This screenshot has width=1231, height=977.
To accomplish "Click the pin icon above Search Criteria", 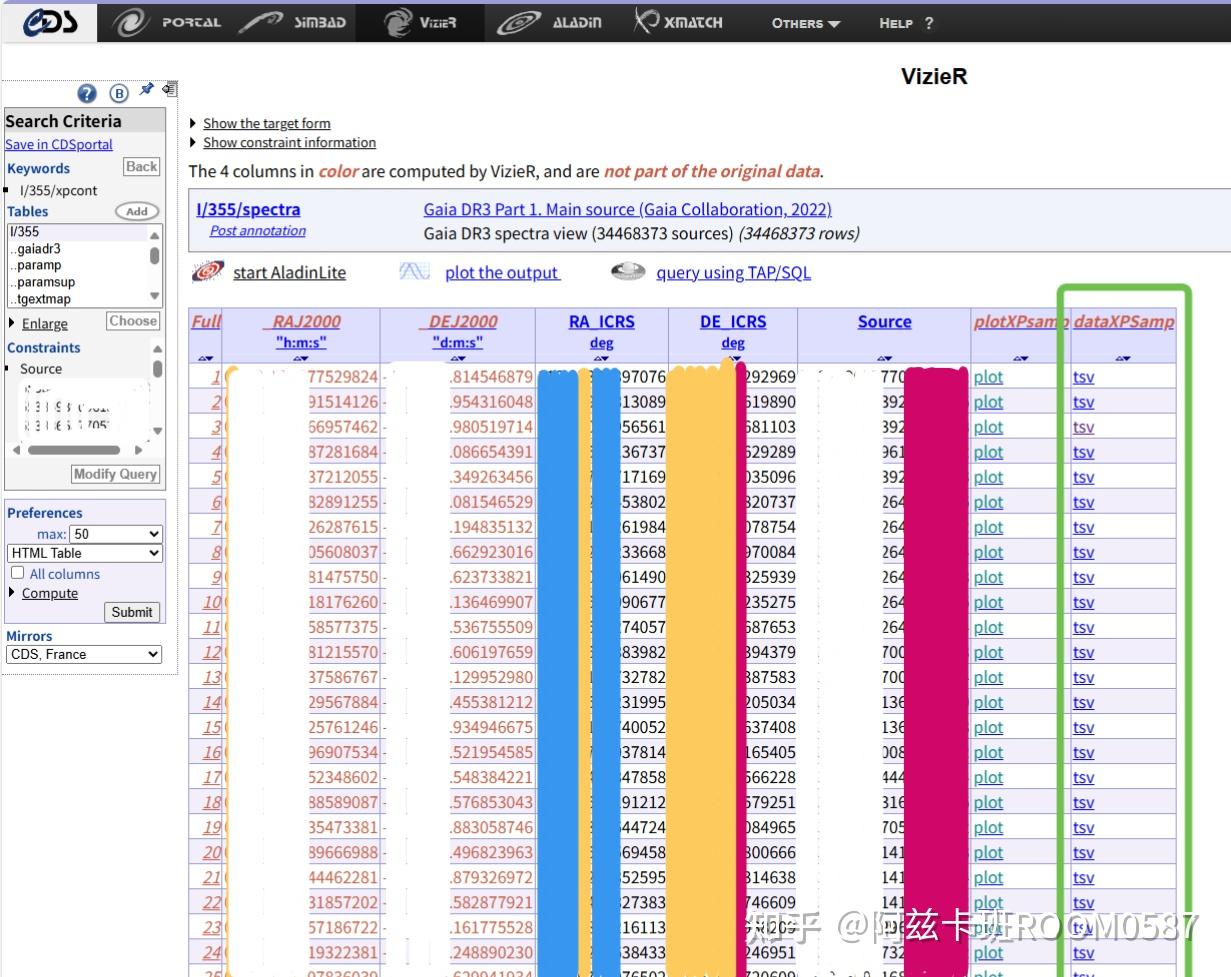I will (x=146, y=89).
